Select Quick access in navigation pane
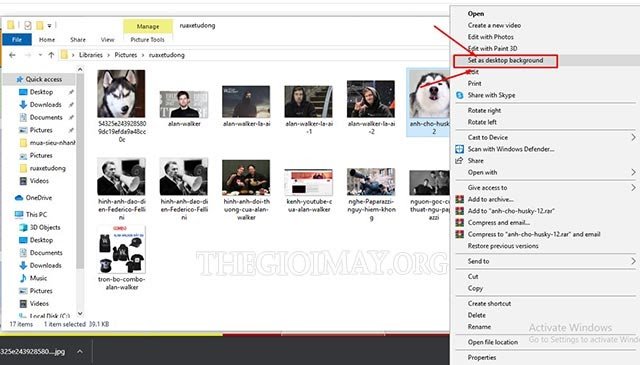The width and height of the screenshot is (640, 365). tap(44, 79)
